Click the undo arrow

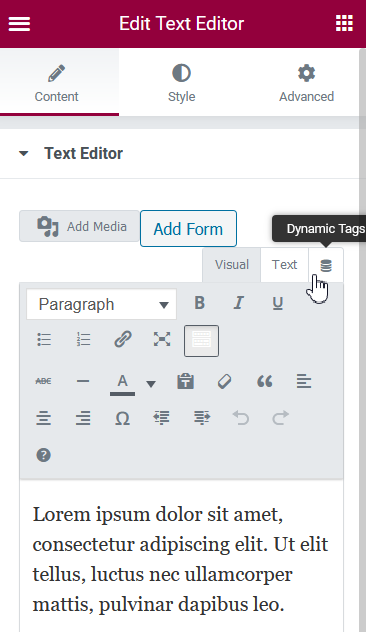241,418
